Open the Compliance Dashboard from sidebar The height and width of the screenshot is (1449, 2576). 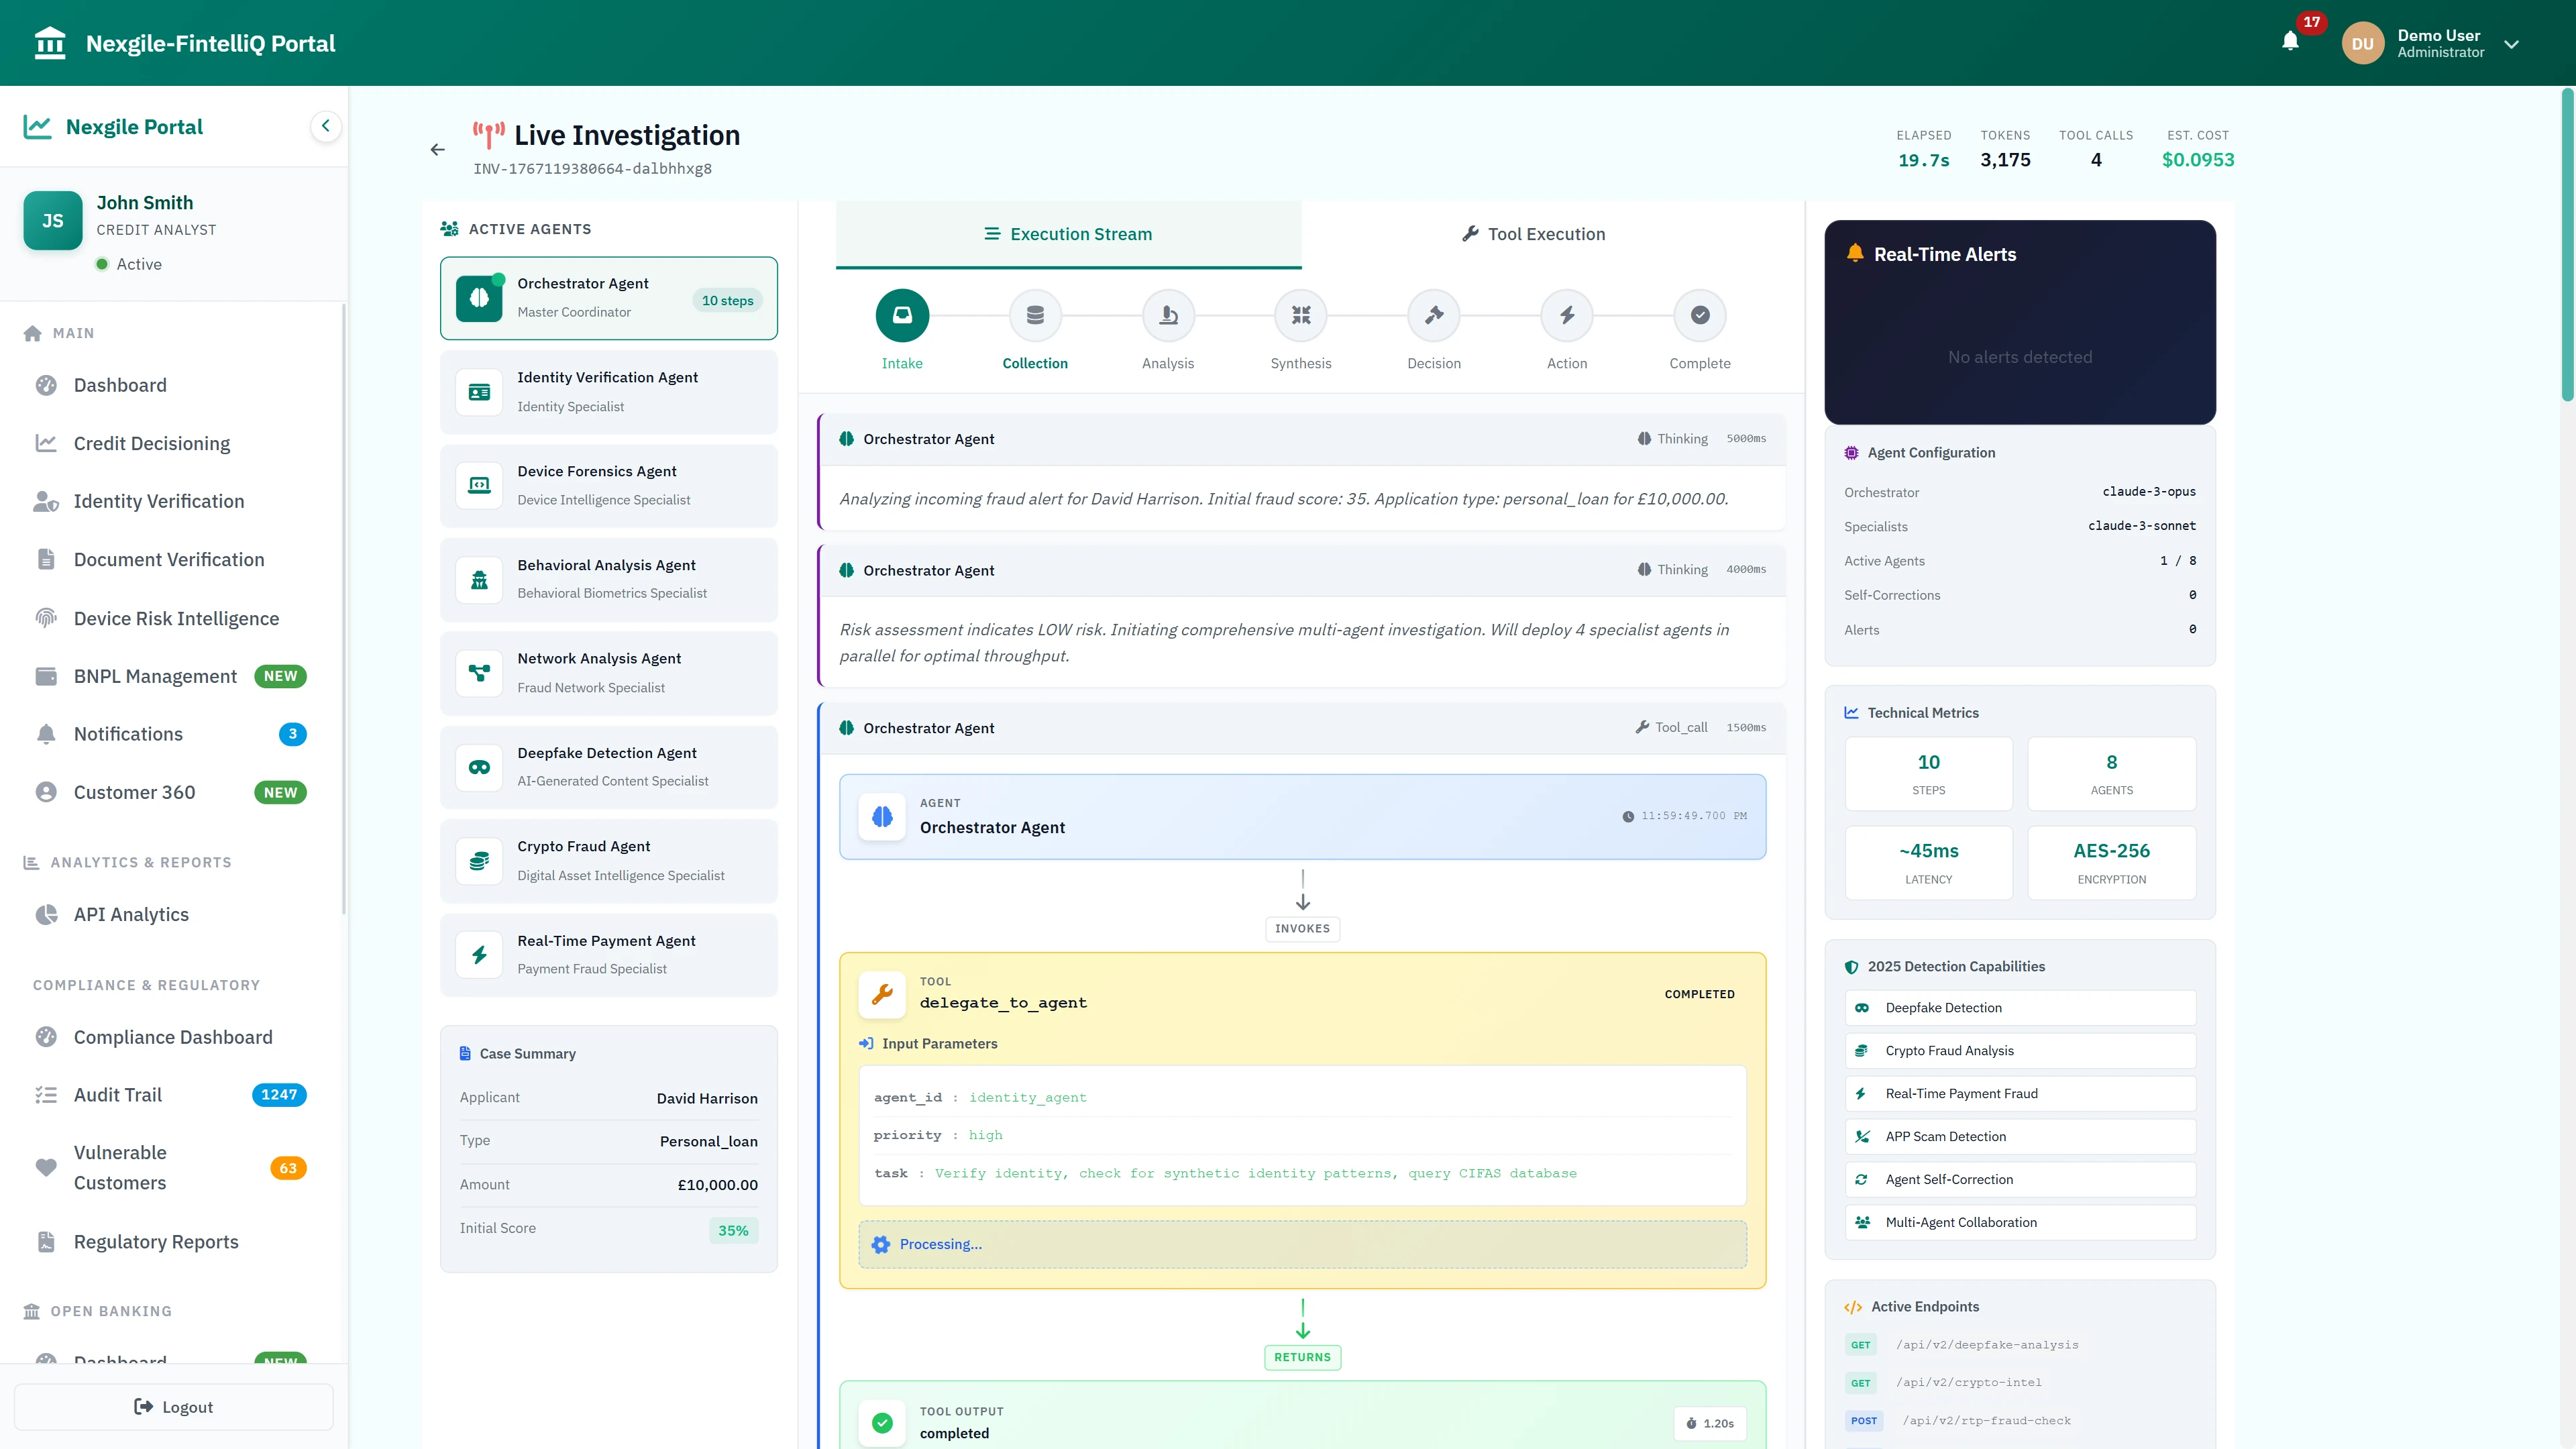click(172, 1037)
